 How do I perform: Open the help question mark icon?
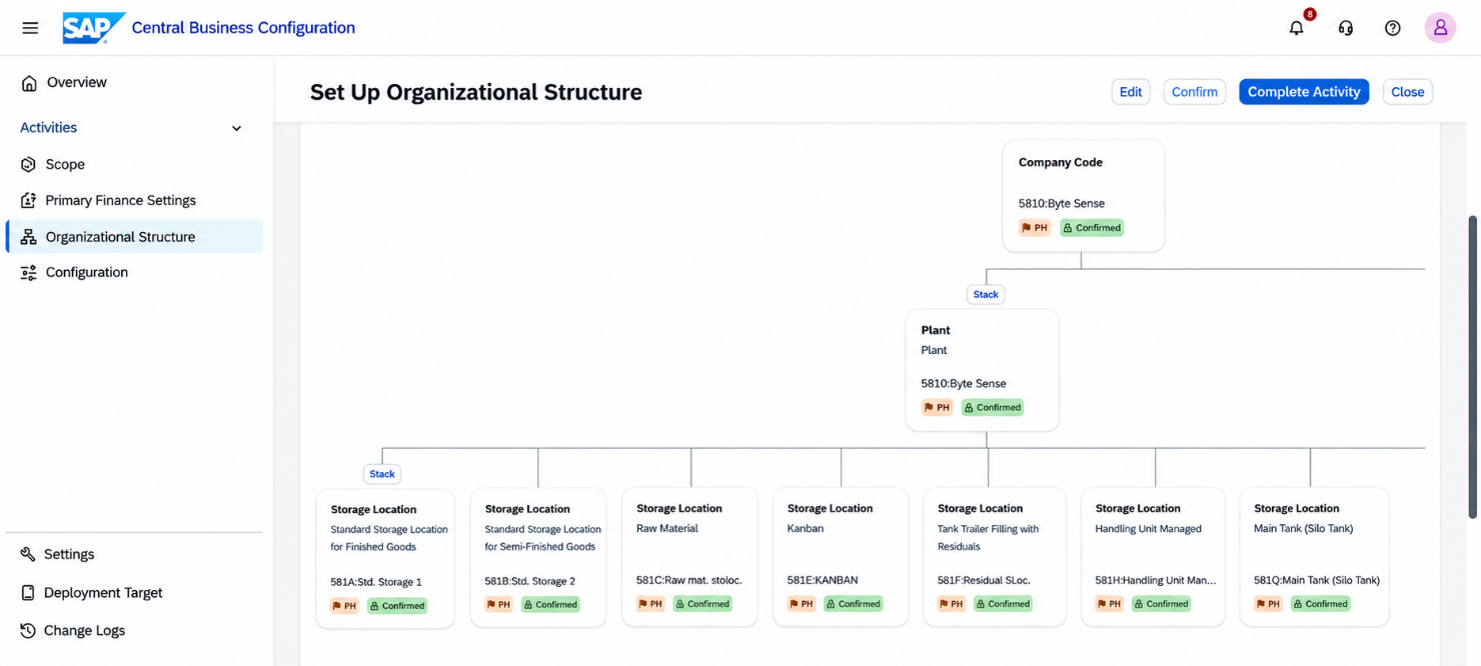tap(1392, 28)
